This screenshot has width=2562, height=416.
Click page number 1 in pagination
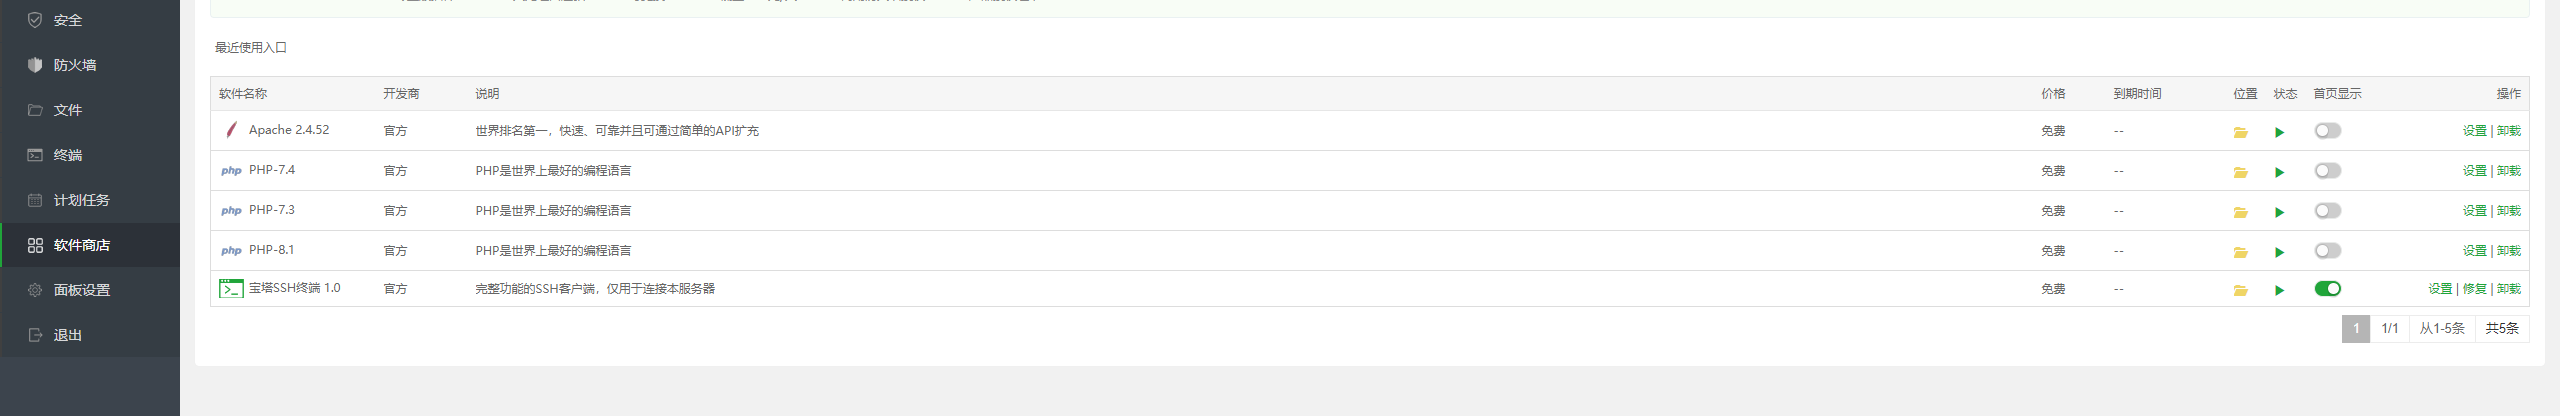click(x=2355, y=329)
